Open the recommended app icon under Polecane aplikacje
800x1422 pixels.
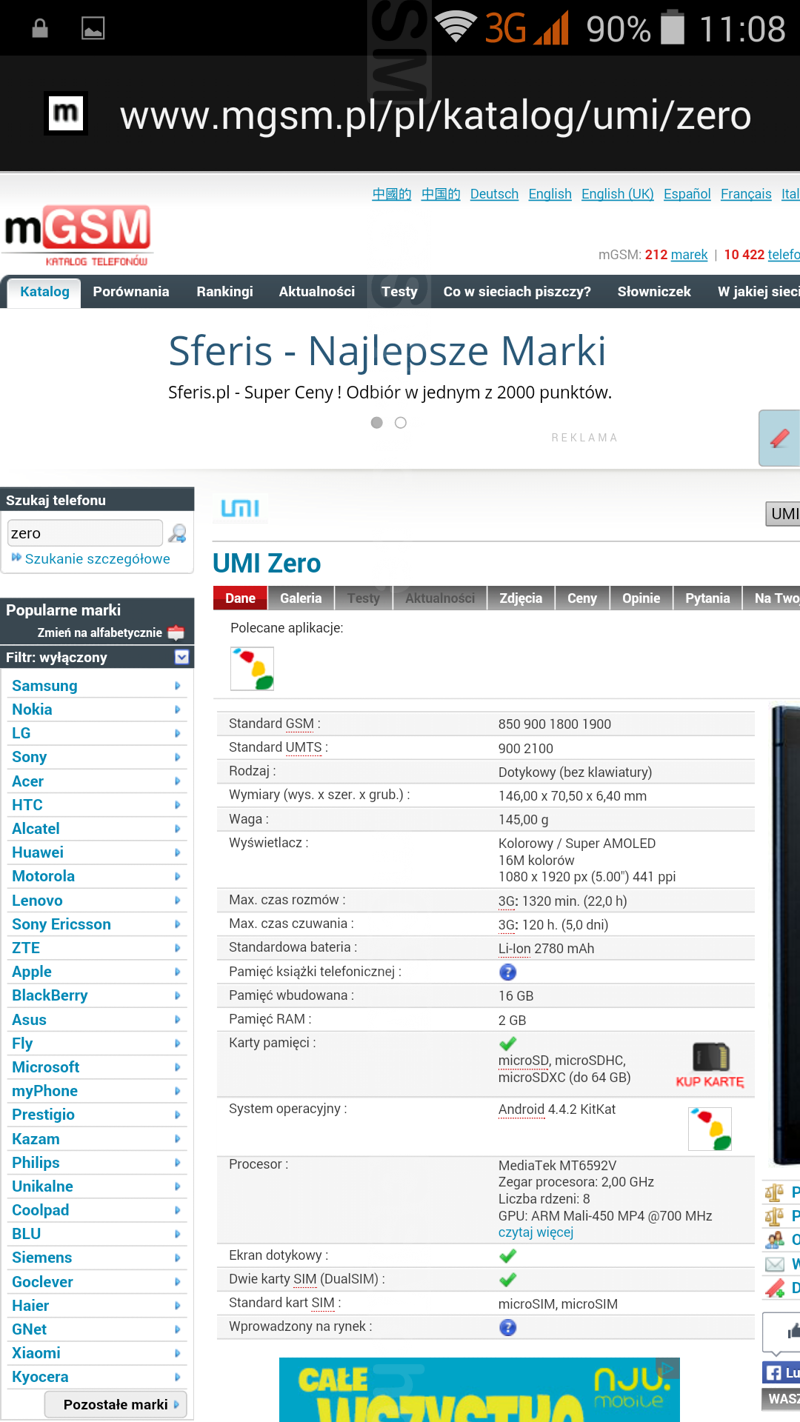click(x=252, y=668)
